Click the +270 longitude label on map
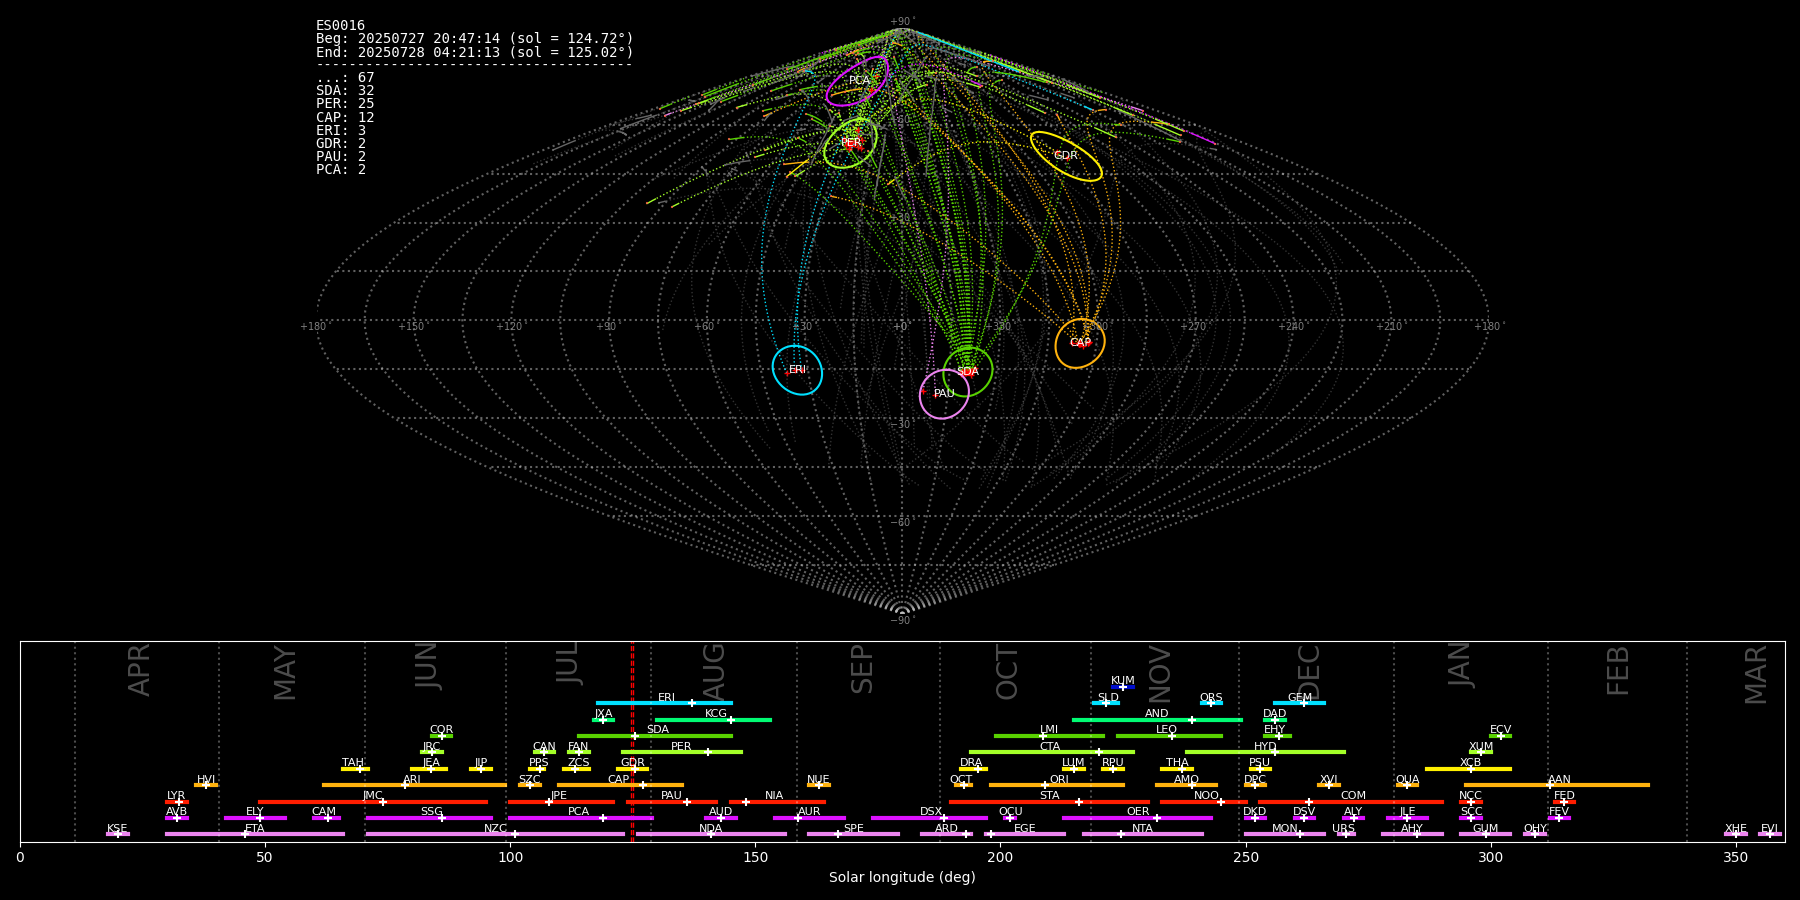 click(x=1193, y=327)
